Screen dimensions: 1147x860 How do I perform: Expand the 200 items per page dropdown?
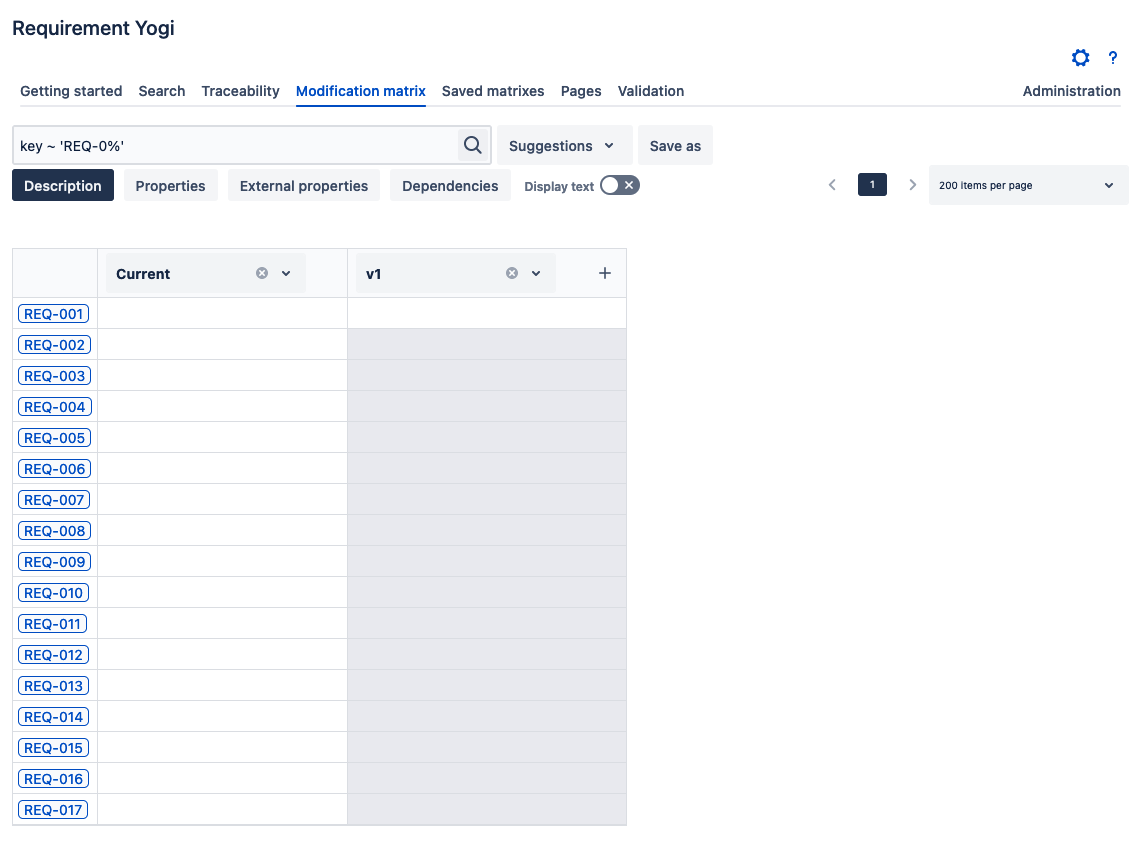[1027, 185]
